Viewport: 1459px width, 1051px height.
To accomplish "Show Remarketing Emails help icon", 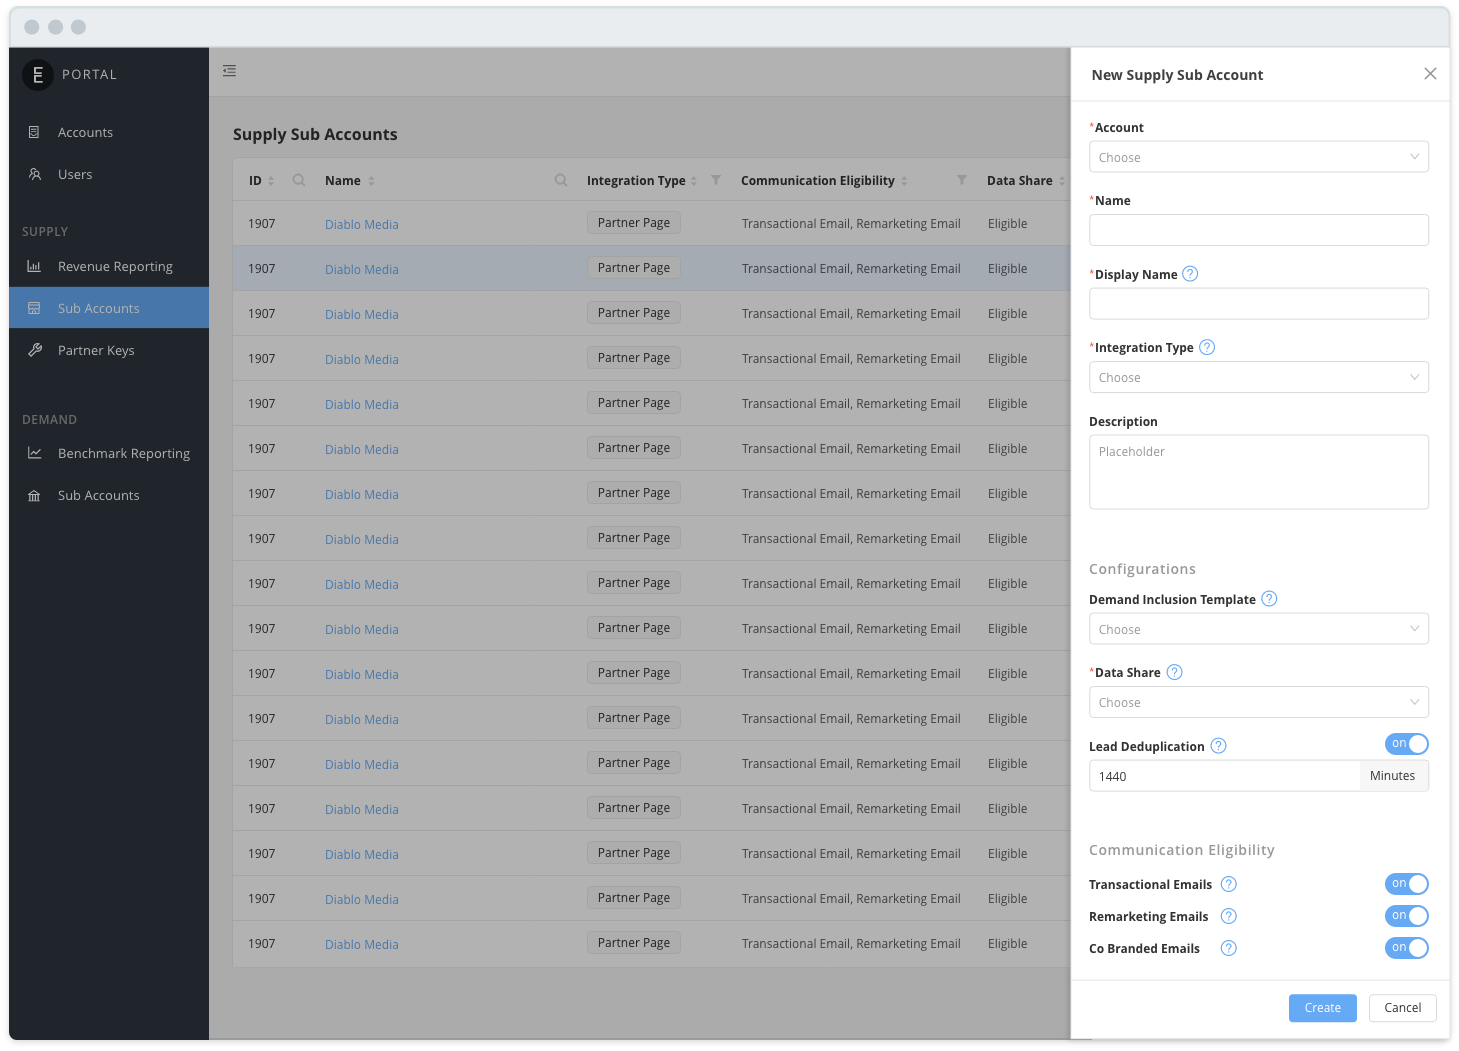I will click(x=1229, y=916).
